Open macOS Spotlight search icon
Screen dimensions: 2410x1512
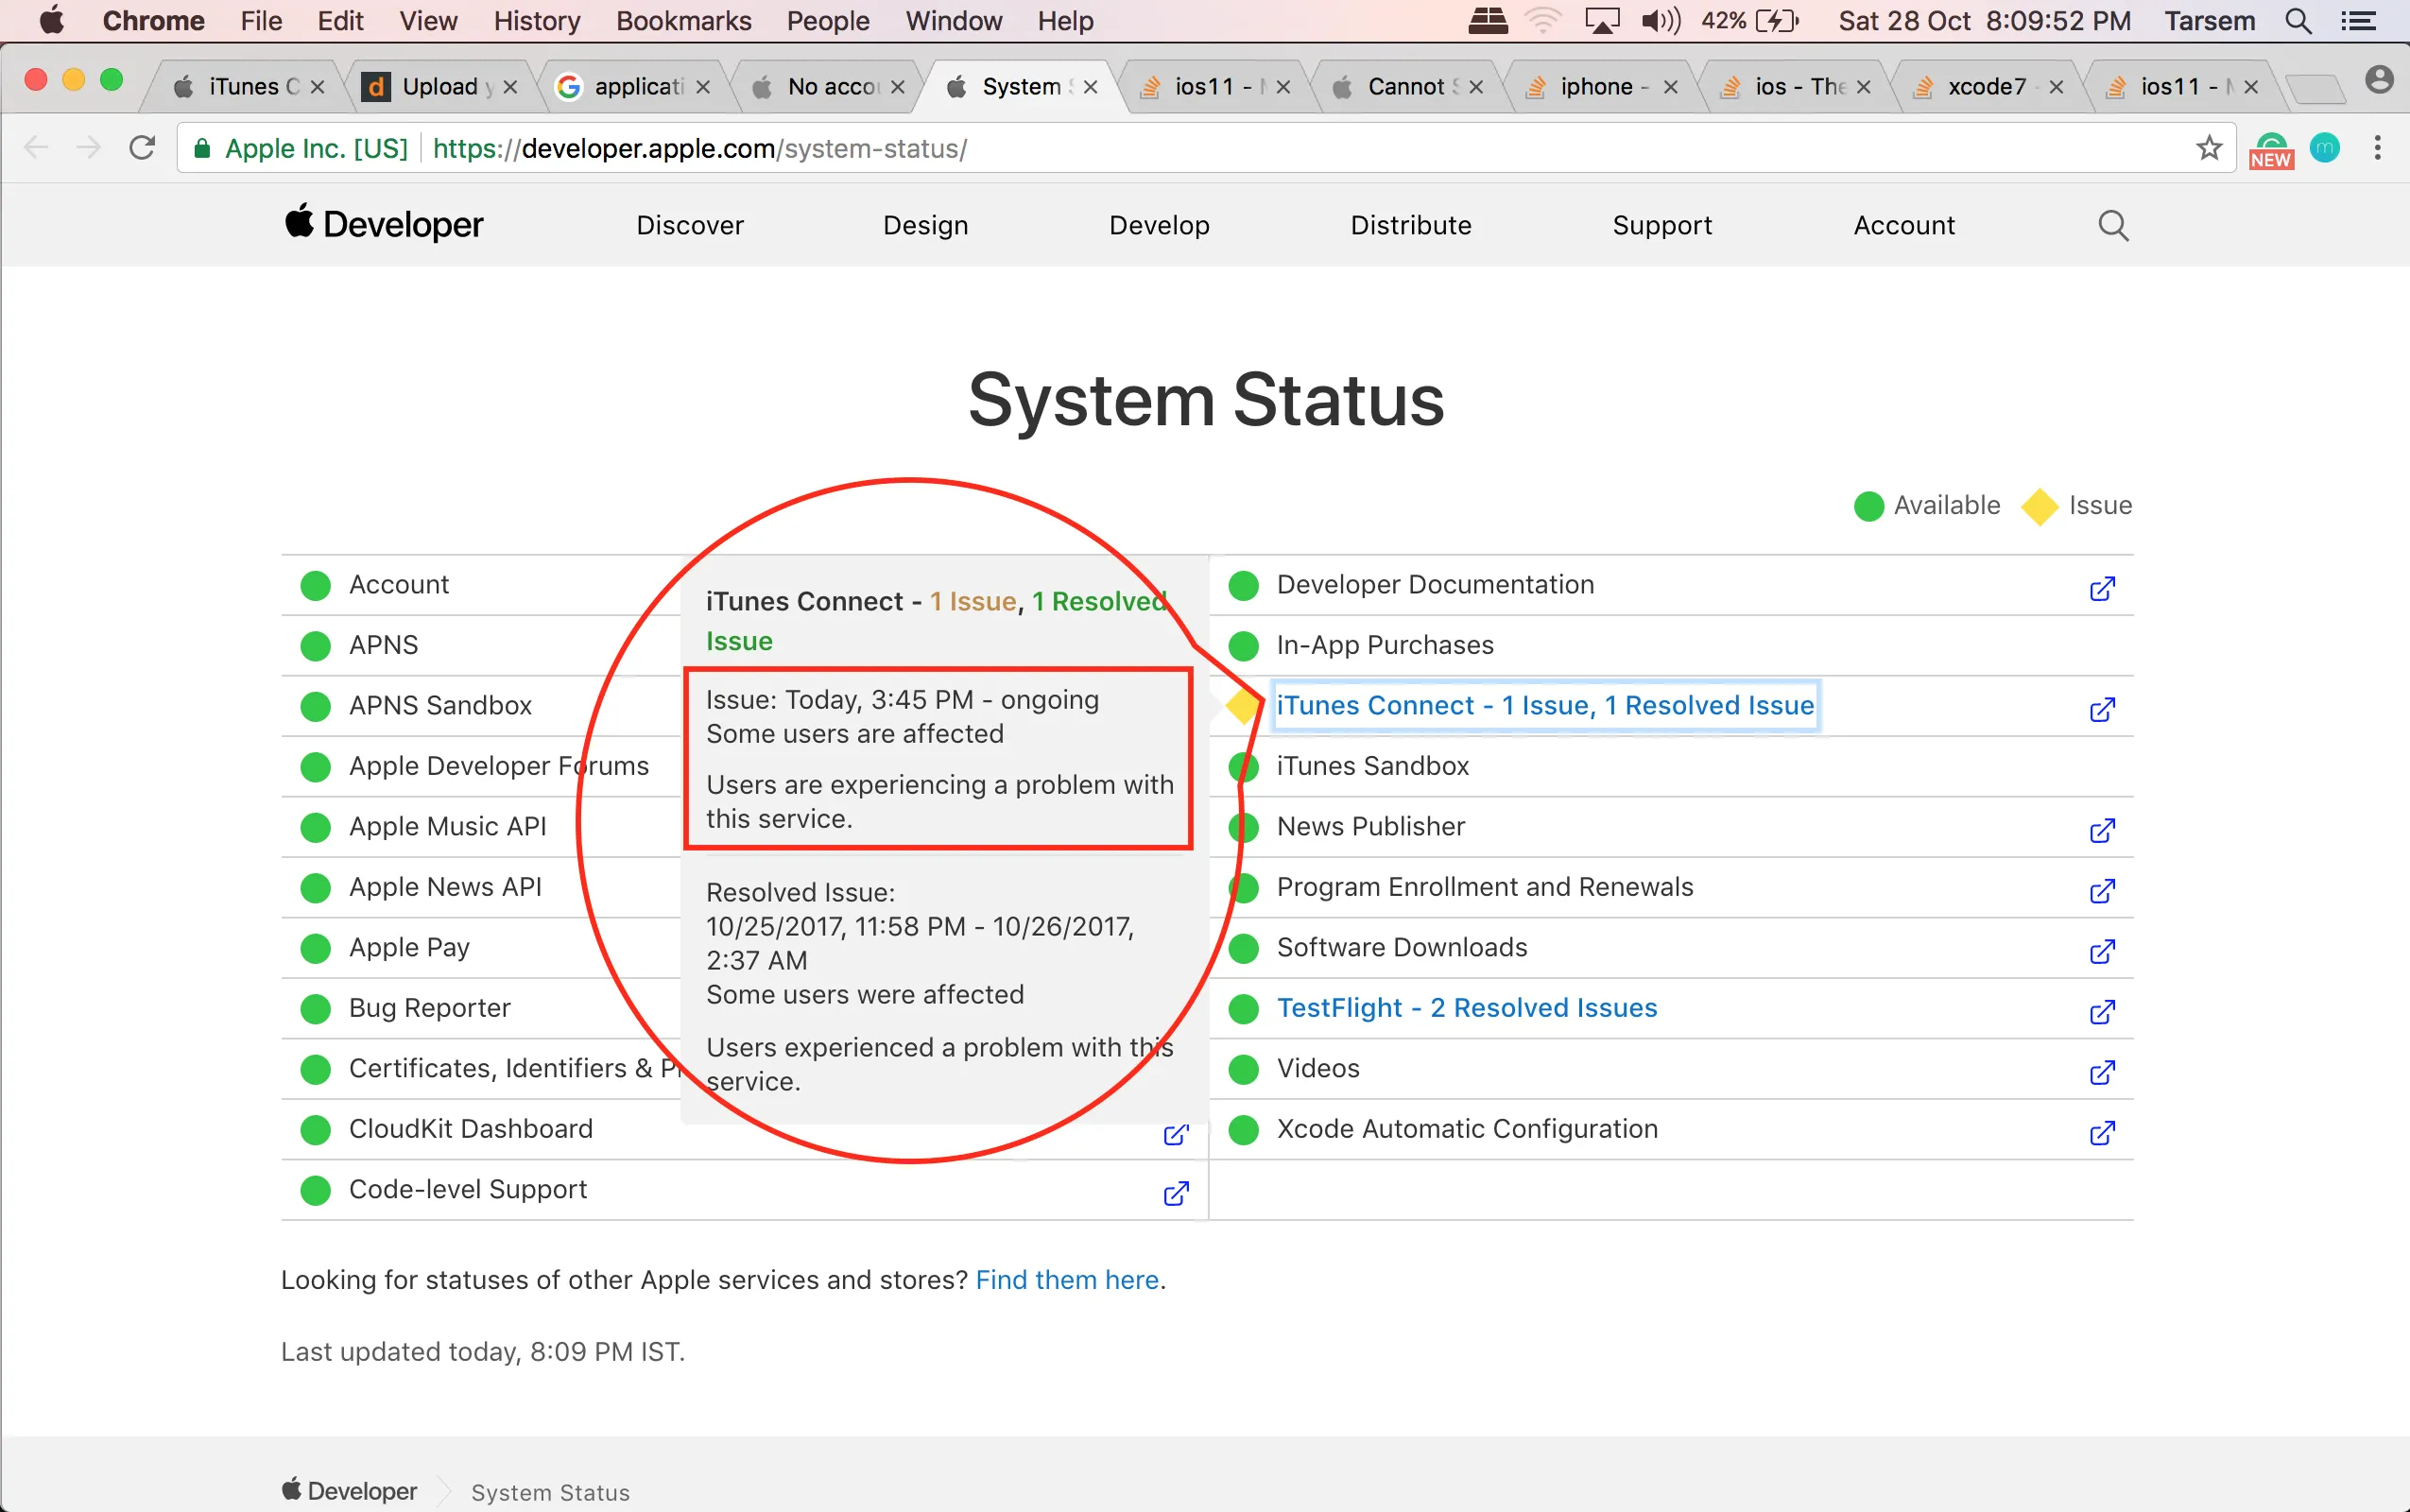(2298, 21)
